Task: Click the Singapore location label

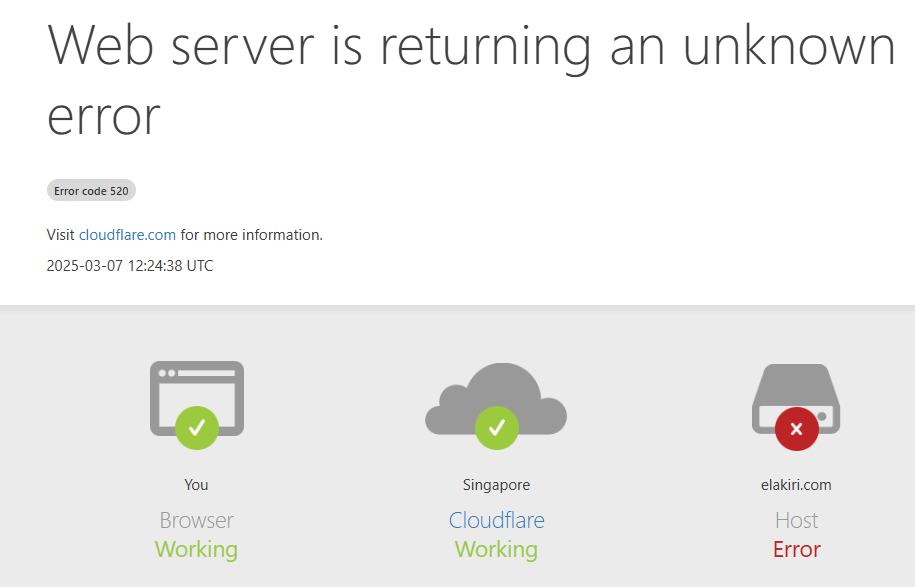Action: [x=497, y=485]
